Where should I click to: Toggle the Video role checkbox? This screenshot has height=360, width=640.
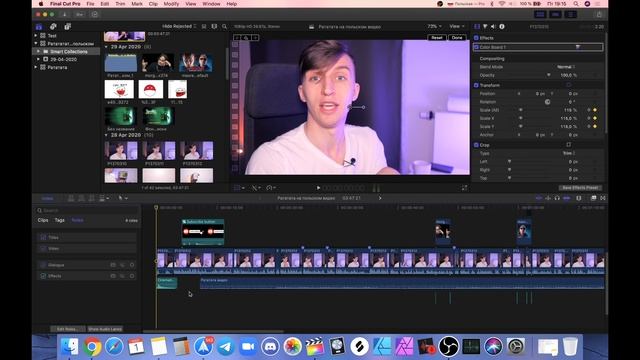pyautogui.click(x=43, y=248)
